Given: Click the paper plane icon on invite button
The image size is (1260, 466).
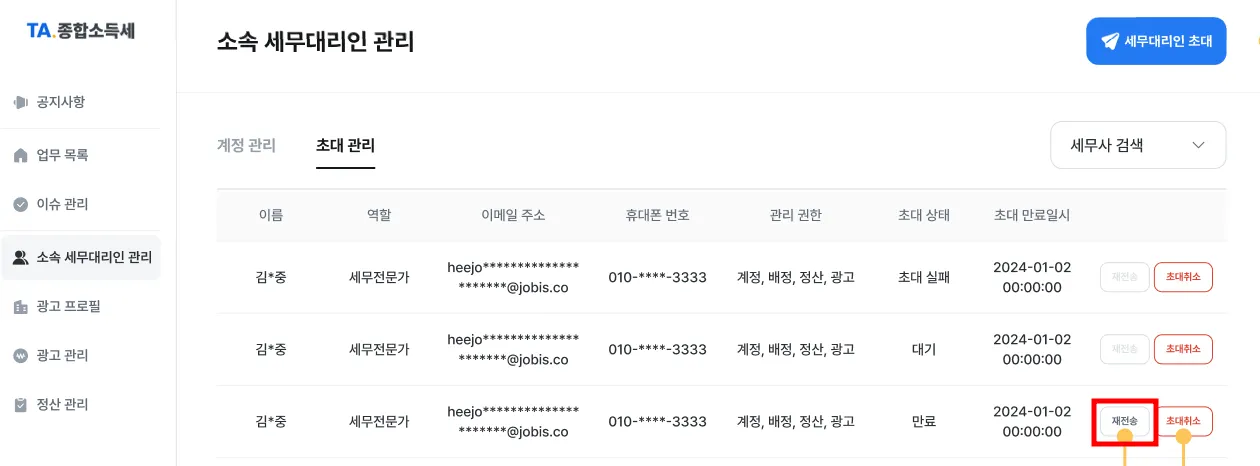Looking at the screenshot, I should pyautogui.click(x=1110, y=41).
